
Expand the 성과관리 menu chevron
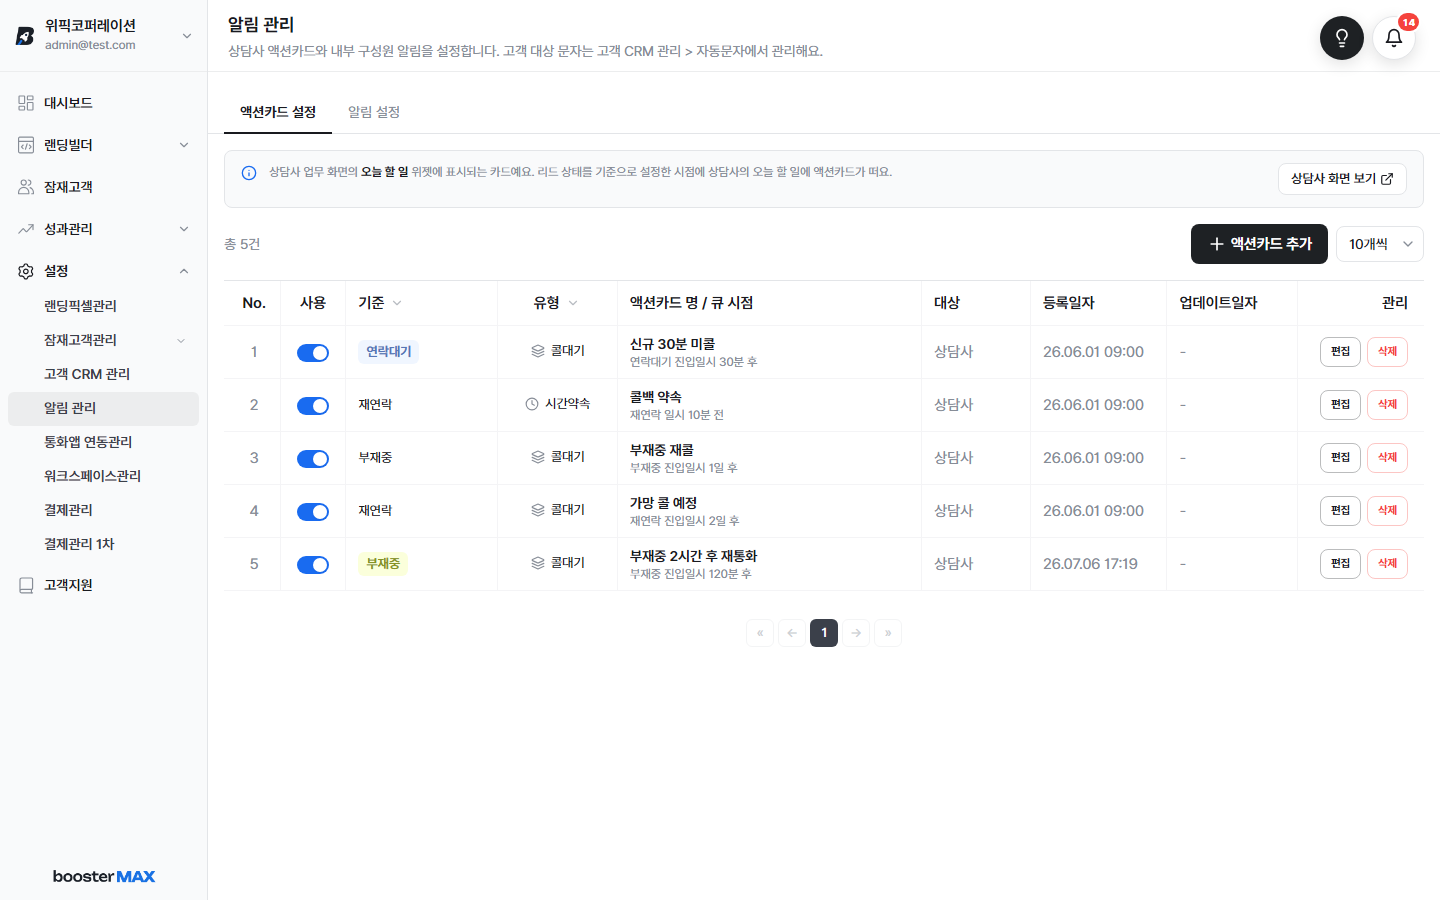(184, 229)
